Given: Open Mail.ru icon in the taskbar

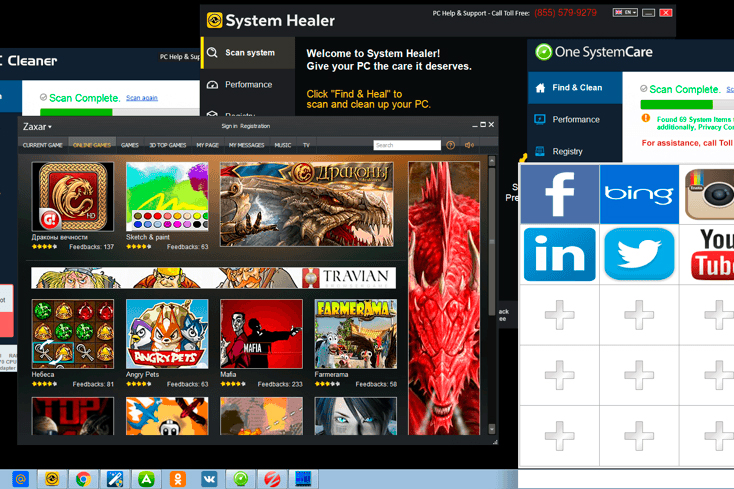Looking at the screenshot, I should click(x=20, y=479).
